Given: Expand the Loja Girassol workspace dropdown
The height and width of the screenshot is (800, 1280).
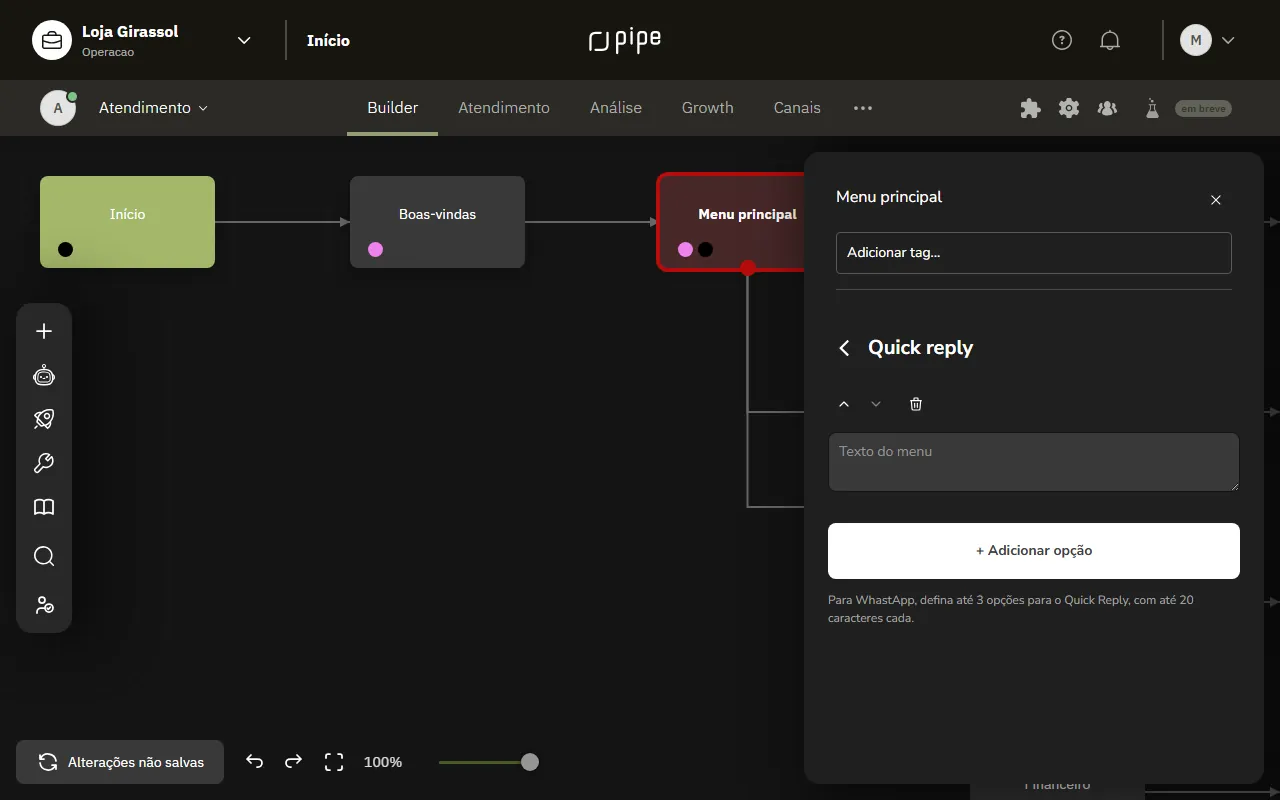Looking at the screenshot, I should [x=244, y=40].
